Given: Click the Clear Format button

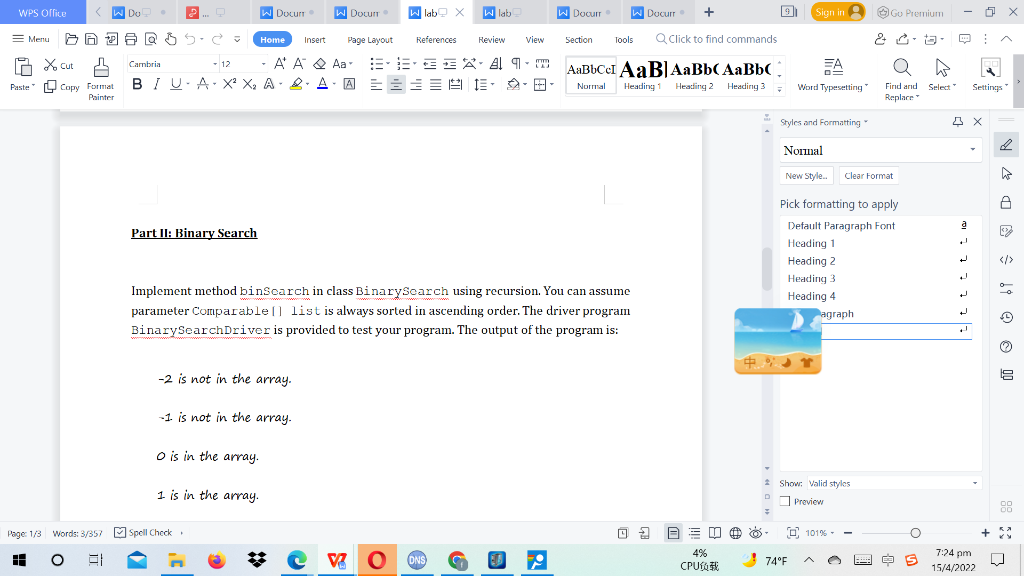Looking at the screenshot, I should click(868, 175).
